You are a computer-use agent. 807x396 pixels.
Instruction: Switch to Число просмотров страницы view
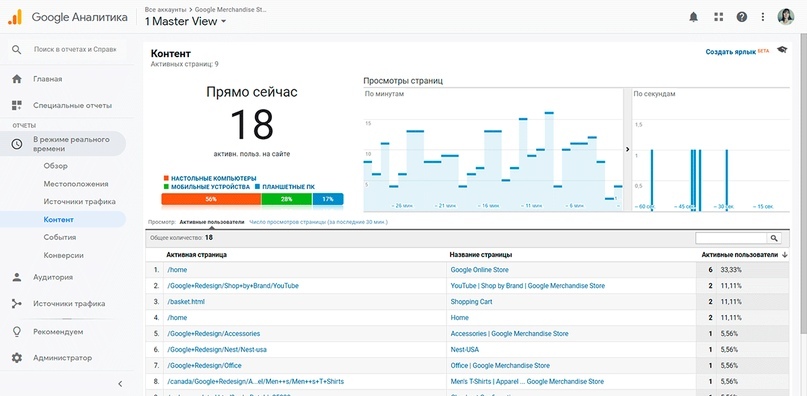click(318, 222)
